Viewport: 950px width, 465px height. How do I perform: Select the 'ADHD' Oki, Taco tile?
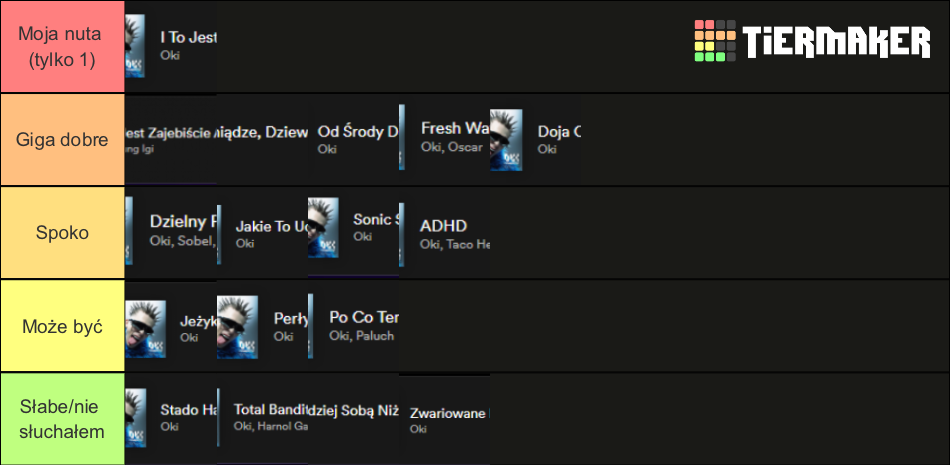tap(444, 233)
